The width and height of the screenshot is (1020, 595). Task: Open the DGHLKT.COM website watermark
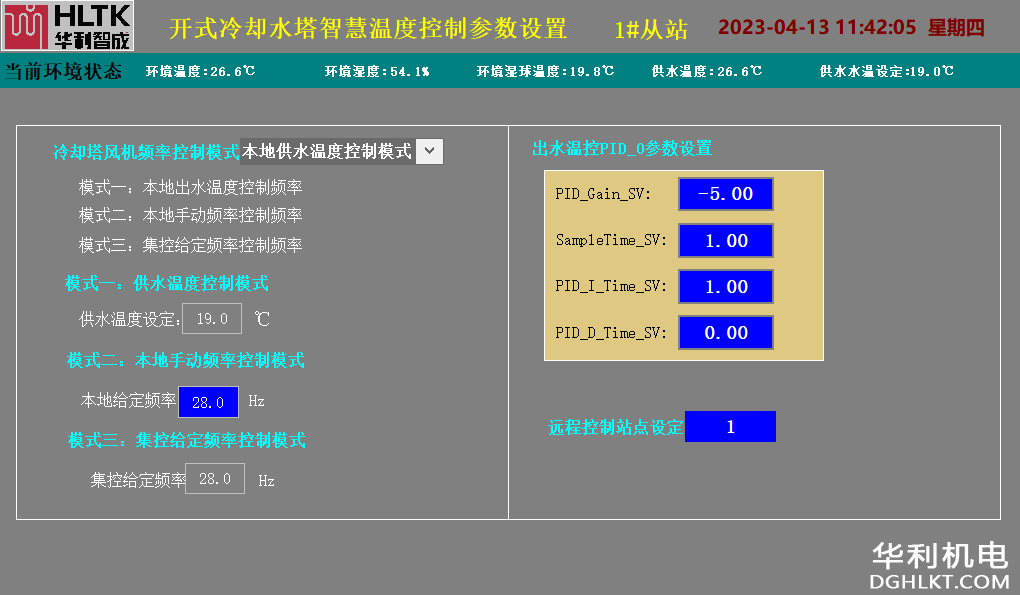click(x=940, y=580)
